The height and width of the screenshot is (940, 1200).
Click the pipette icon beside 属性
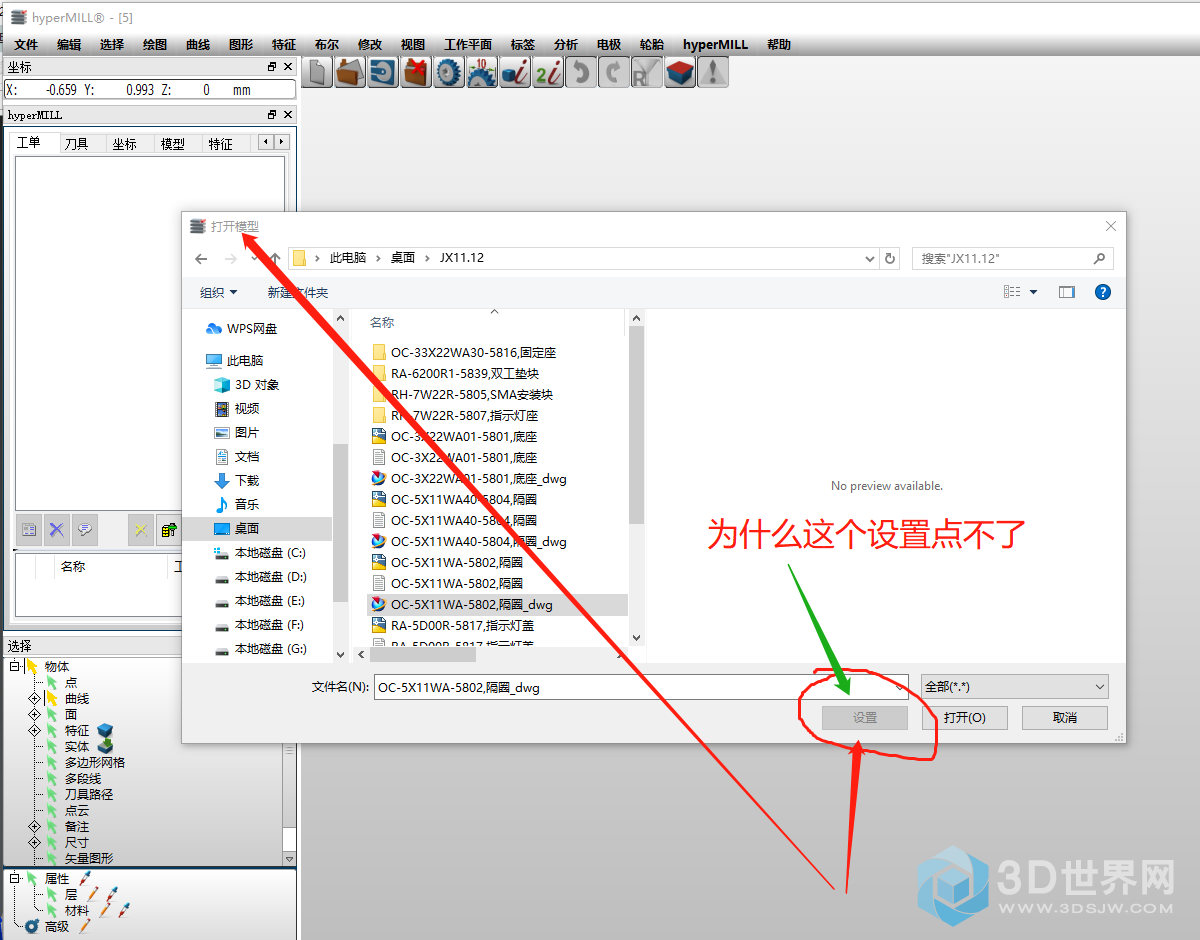pos(85,878)
